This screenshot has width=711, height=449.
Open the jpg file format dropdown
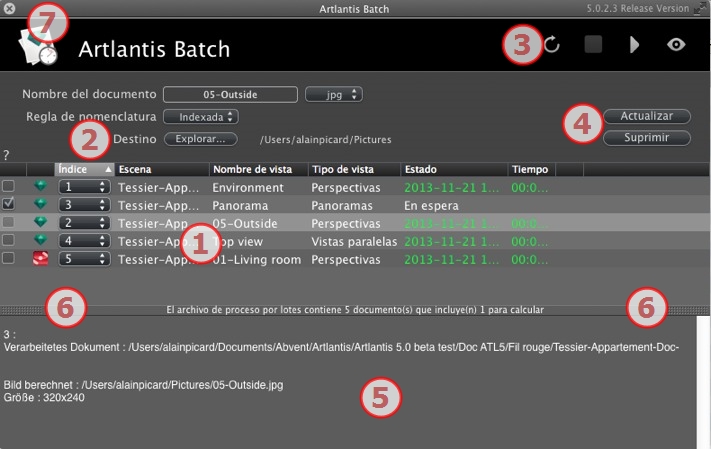tap(334, 94)
